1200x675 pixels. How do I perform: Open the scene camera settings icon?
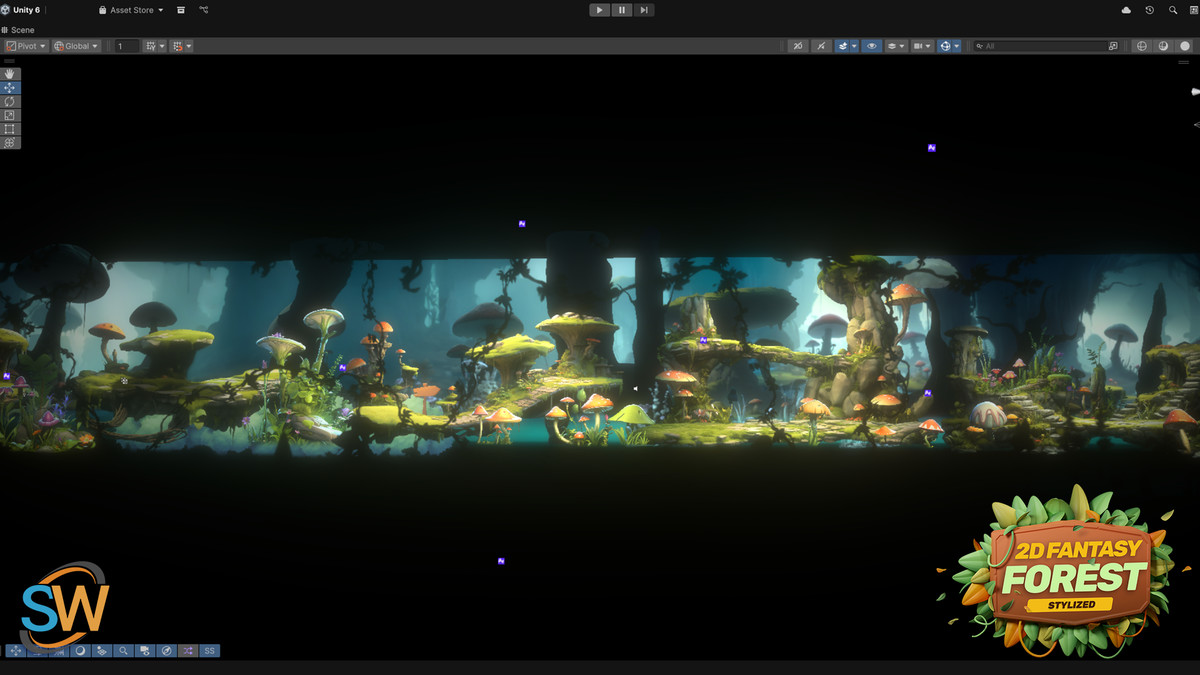(x=917, y=45)
